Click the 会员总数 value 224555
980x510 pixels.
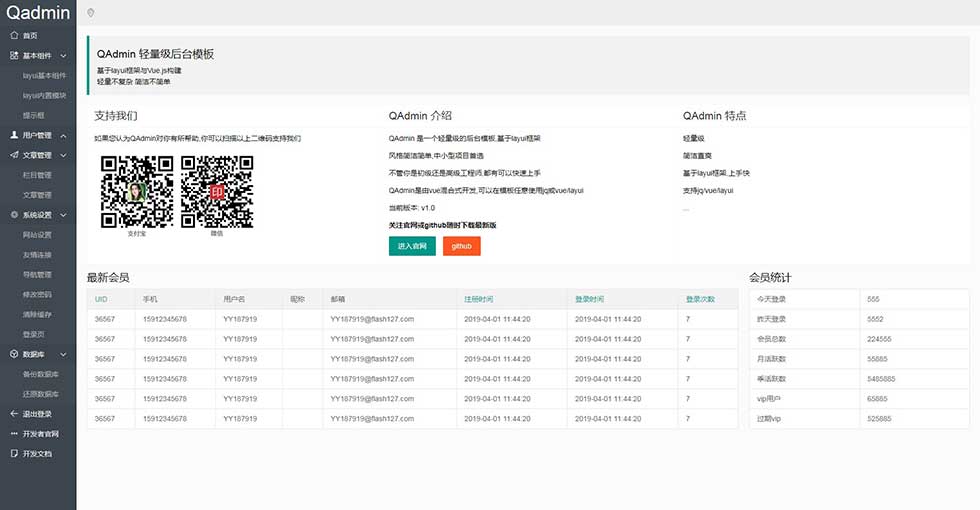pos(879,339)
